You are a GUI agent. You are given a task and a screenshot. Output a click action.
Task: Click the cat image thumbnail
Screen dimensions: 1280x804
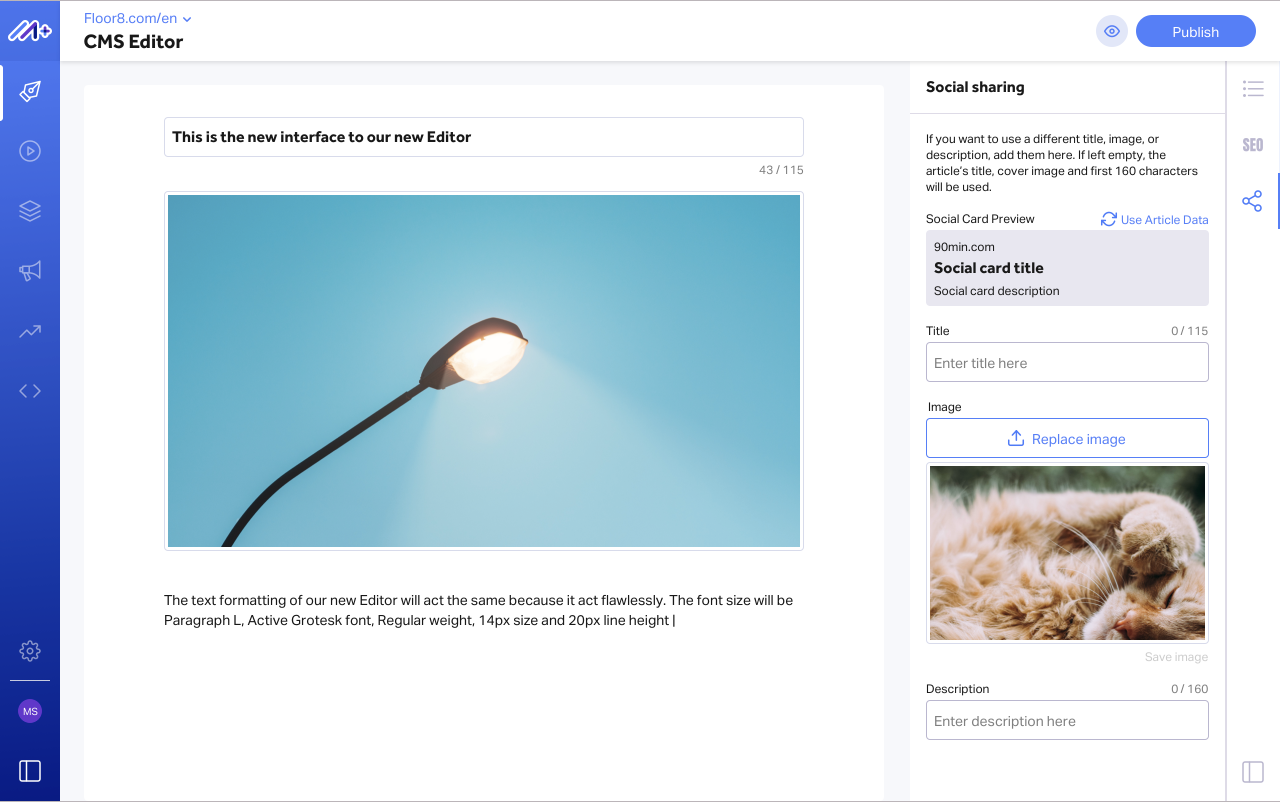coord(1067,553)
